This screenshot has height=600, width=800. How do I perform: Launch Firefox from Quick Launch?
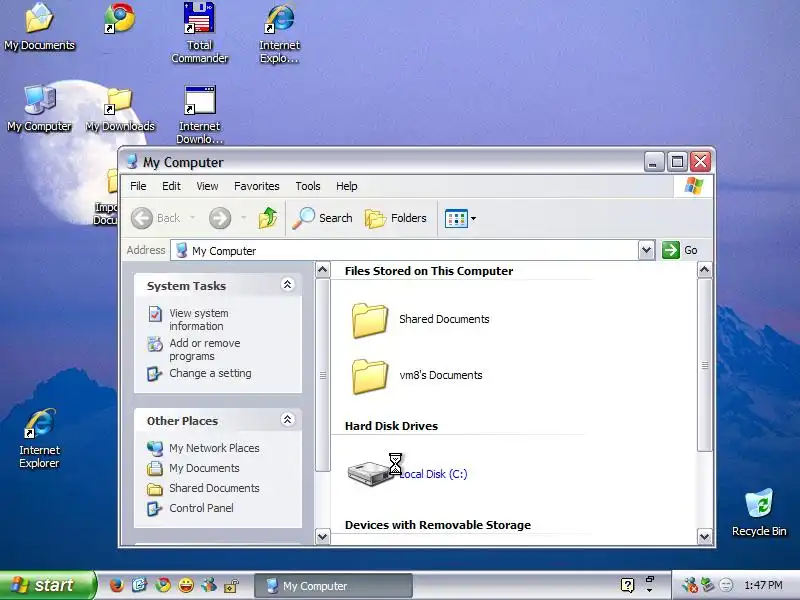click(117, 585)
